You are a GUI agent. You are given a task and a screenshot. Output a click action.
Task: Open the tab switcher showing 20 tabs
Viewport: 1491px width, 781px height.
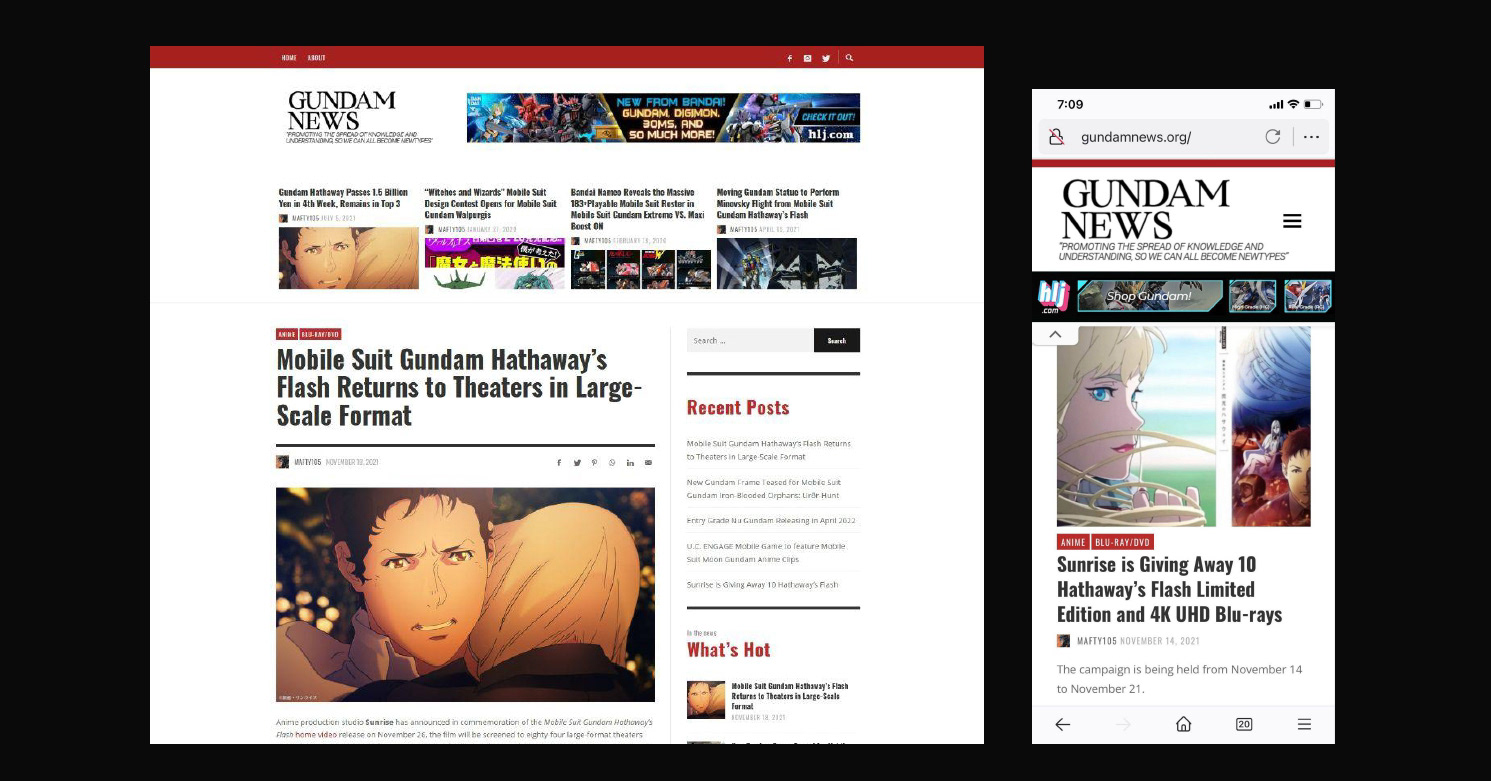1244,724
